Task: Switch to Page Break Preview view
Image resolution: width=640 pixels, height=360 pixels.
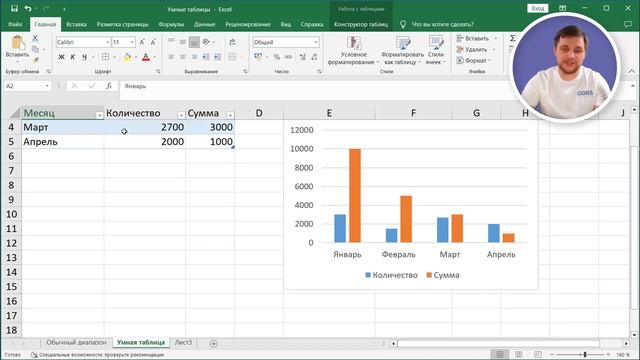Action: click(x=538, y=354)
